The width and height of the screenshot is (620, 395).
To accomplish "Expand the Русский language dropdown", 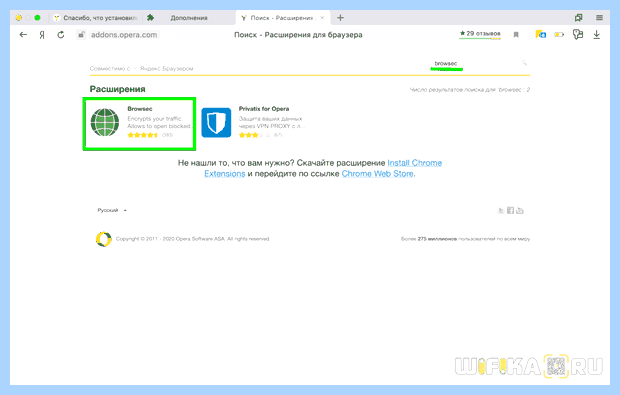I will (x=112, y=210).
